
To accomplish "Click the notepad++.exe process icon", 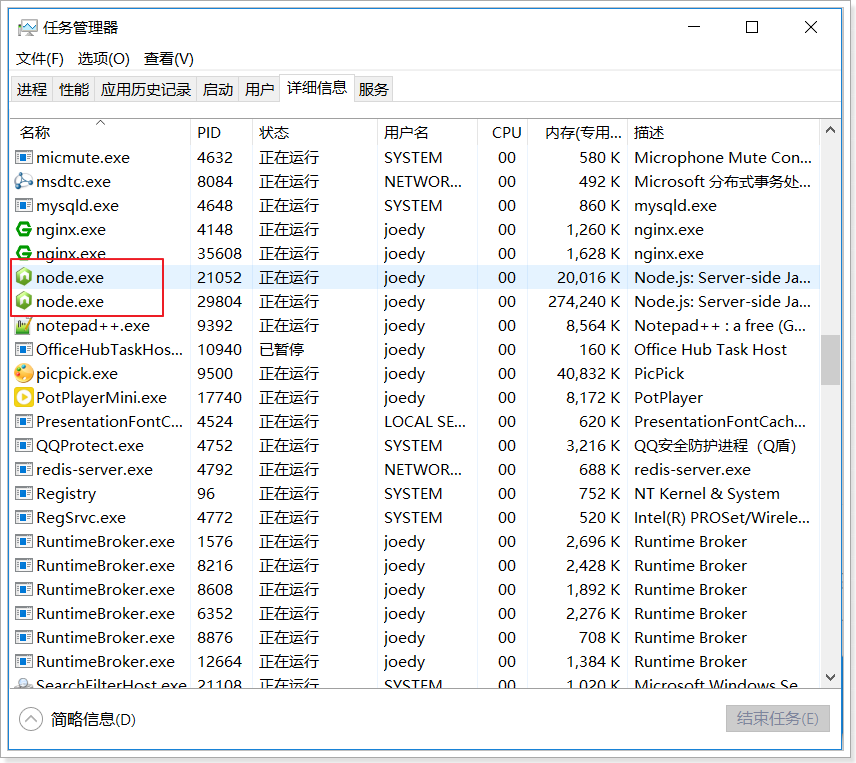I will click(23, 326).
